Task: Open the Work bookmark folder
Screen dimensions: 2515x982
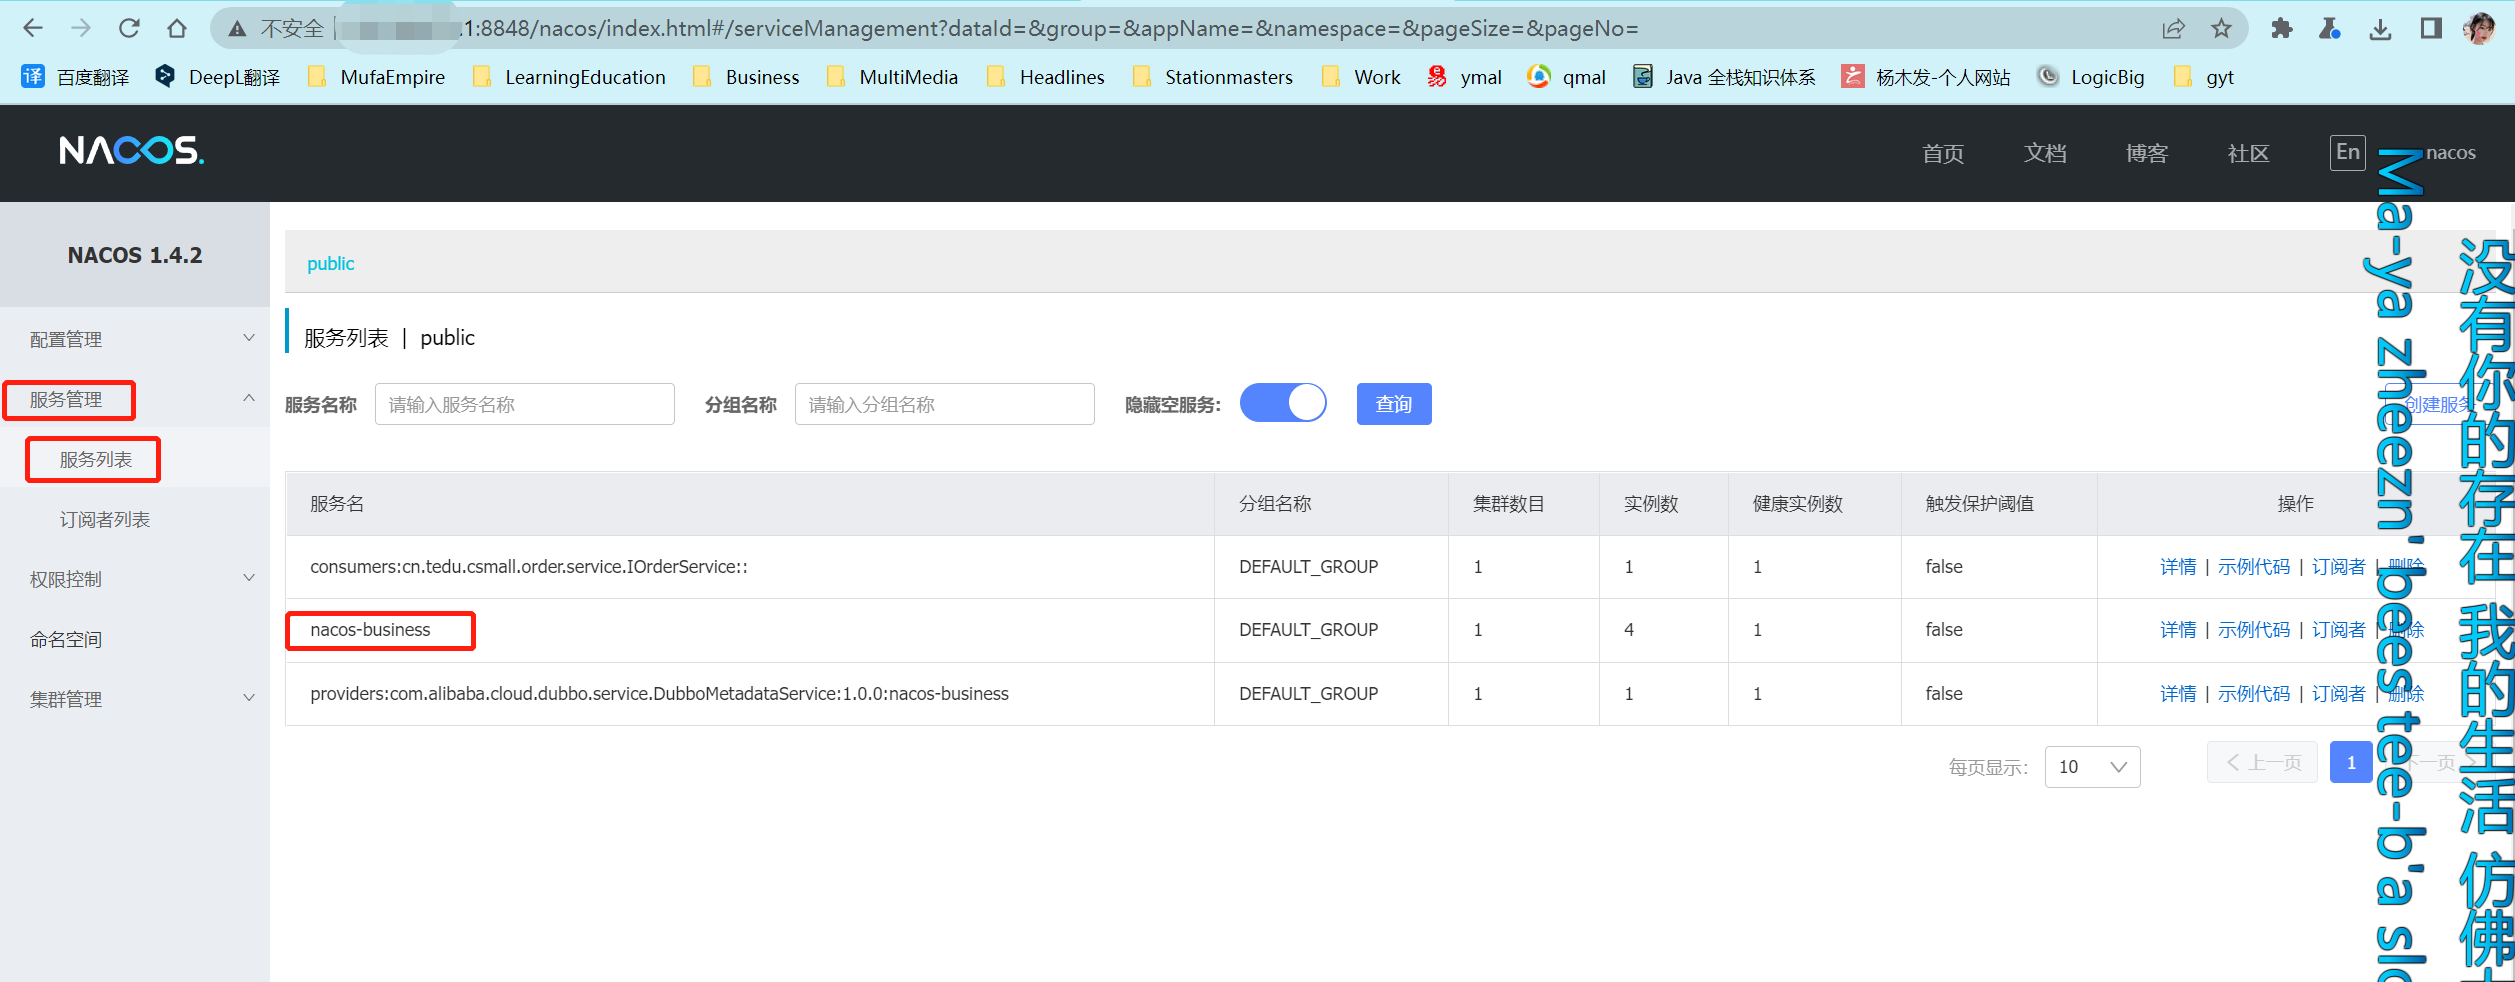Action: pos(1360,77)
